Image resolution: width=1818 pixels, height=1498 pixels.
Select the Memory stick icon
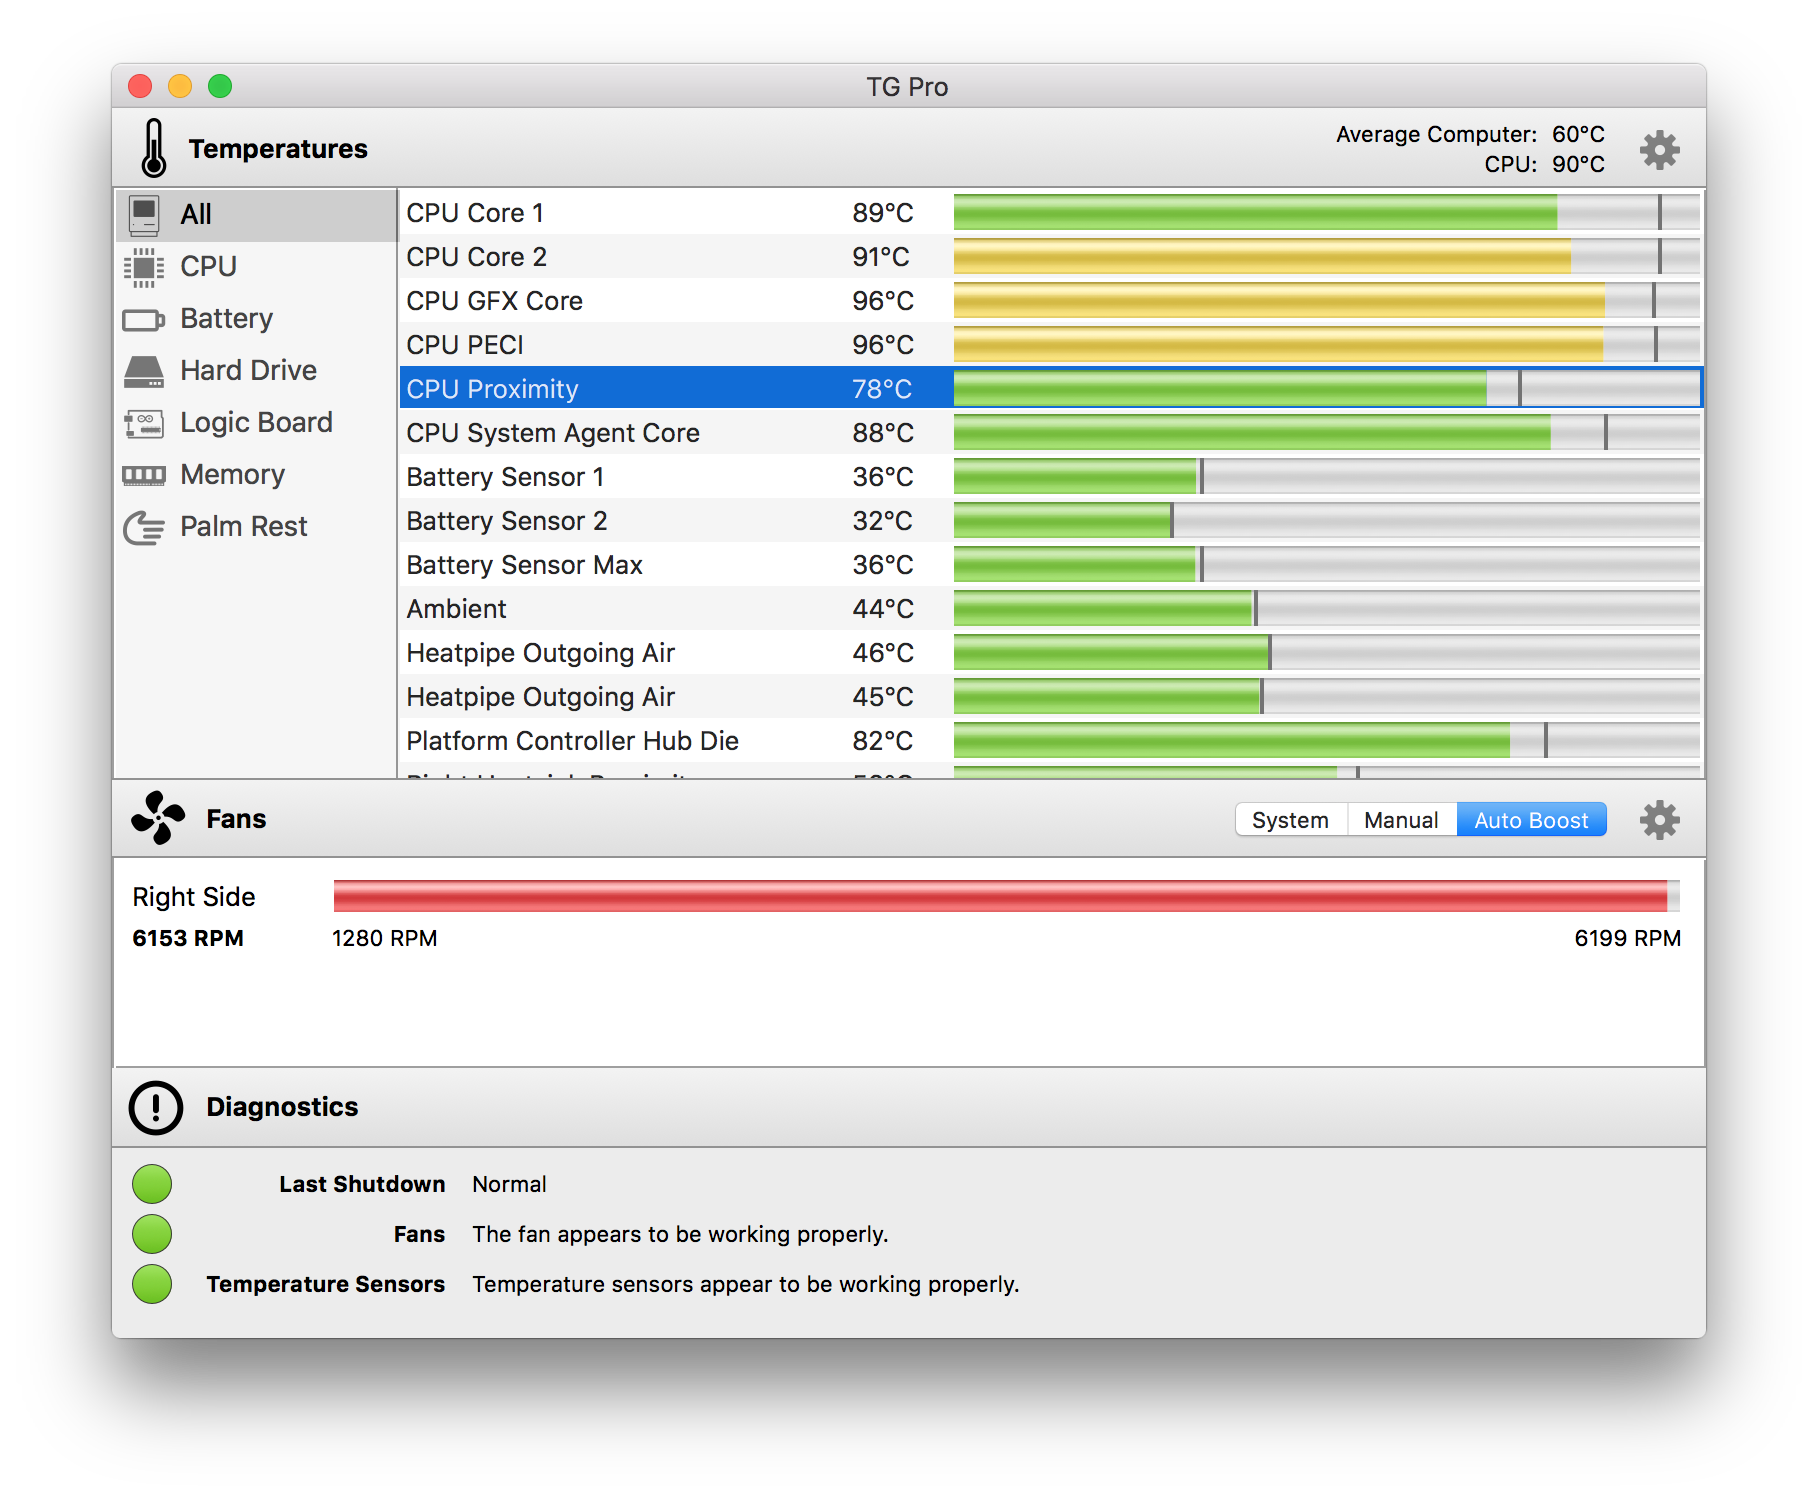click(x=144, y=475)
